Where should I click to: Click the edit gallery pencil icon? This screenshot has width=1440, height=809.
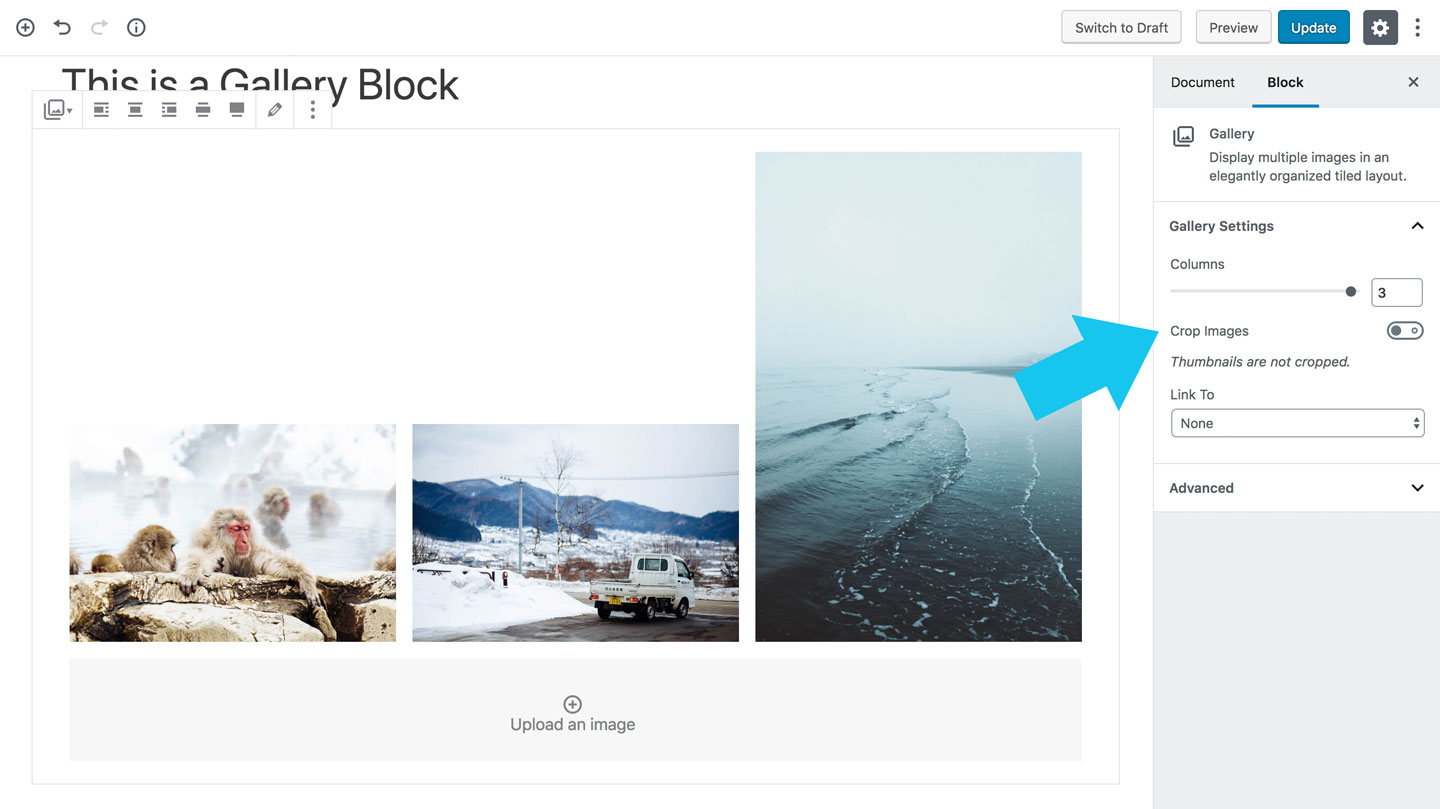tap(274, 110)
